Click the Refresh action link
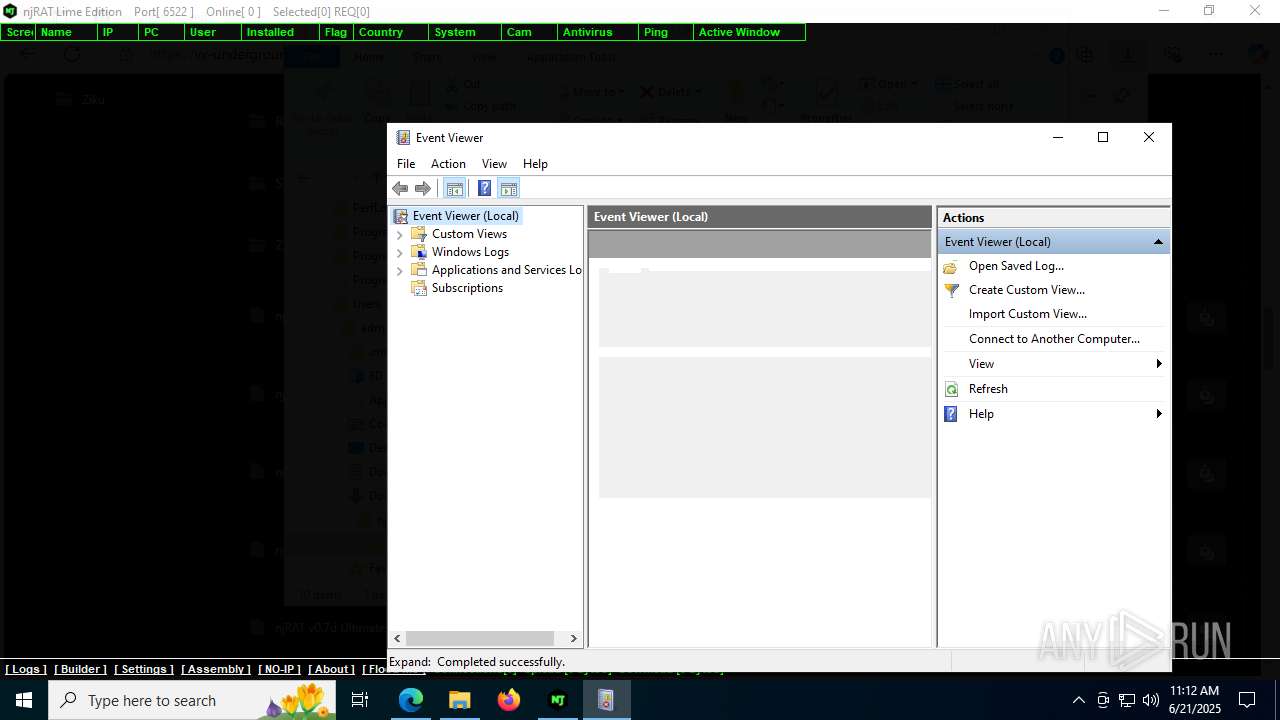The height and width of the screenshot is (720, 1280). 988,389
